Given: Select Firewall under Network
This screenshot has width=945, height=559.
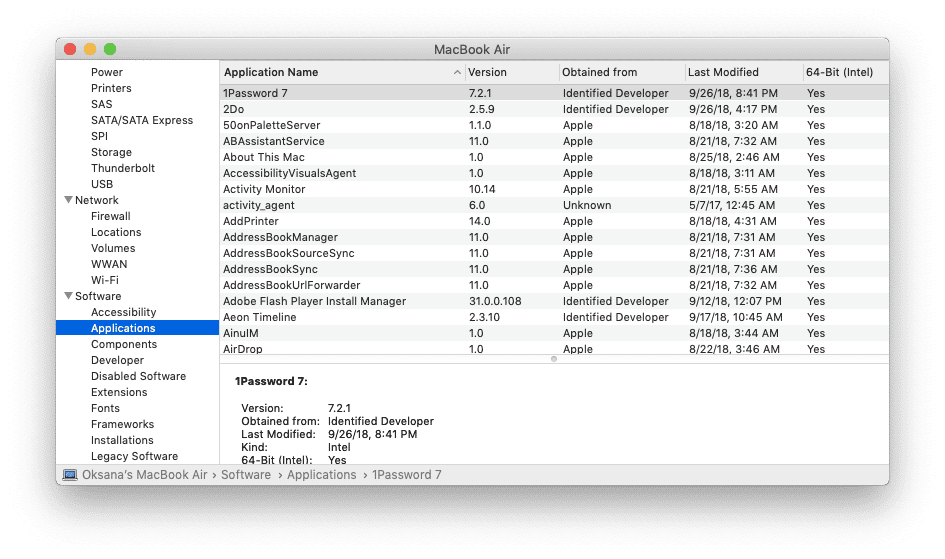Looking at the screenshot, I should [110, 216].
